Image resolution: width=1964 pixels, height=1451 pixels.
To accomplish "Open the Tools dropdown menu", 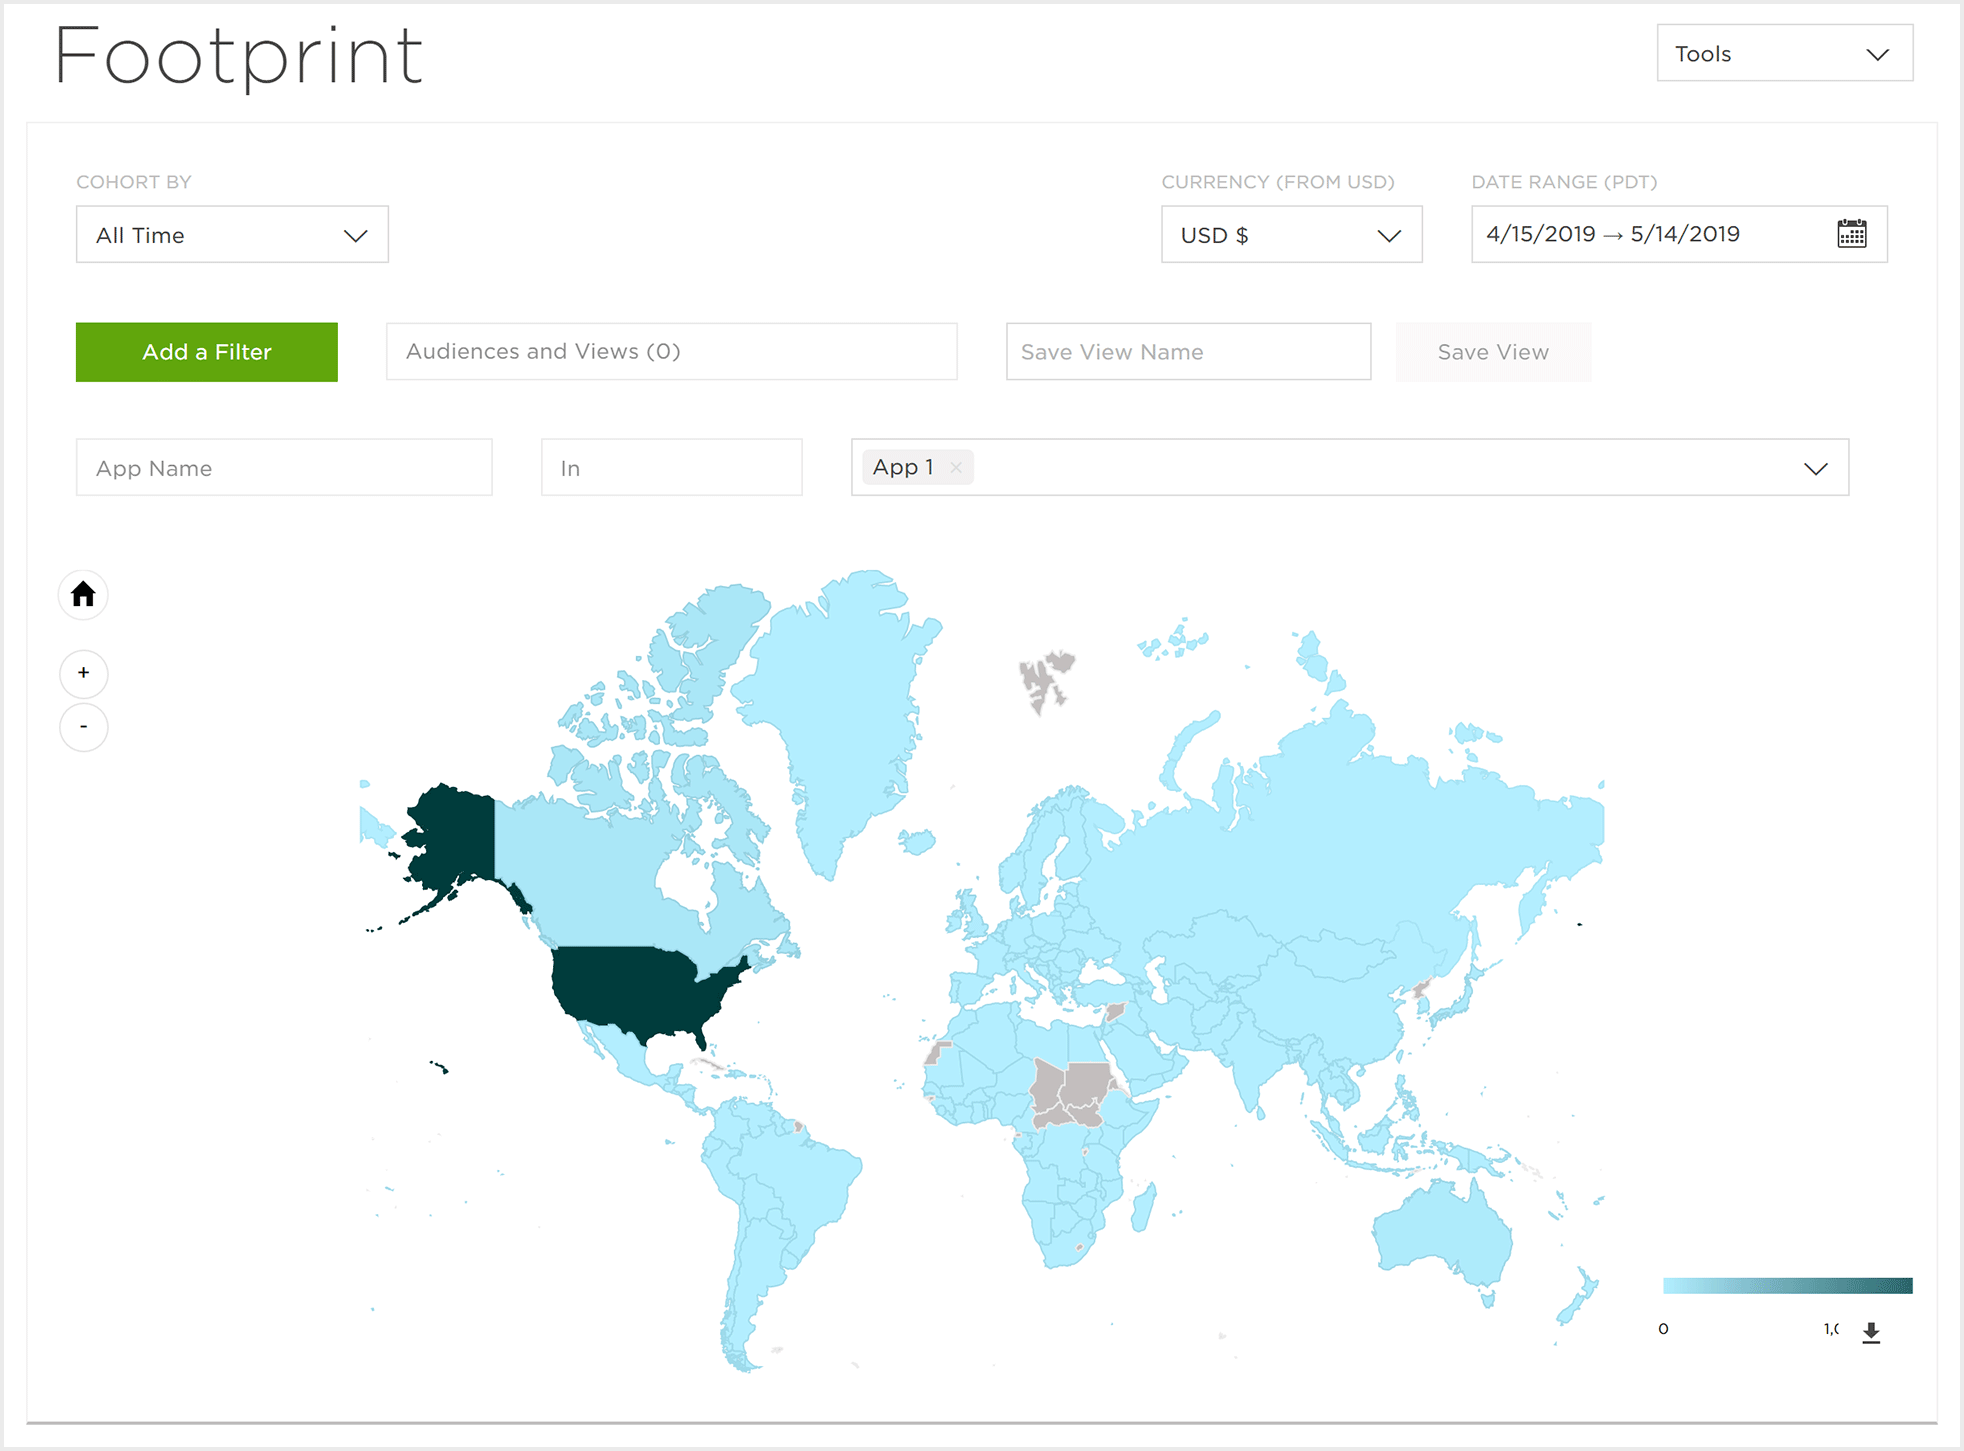I will (1784, 54).
